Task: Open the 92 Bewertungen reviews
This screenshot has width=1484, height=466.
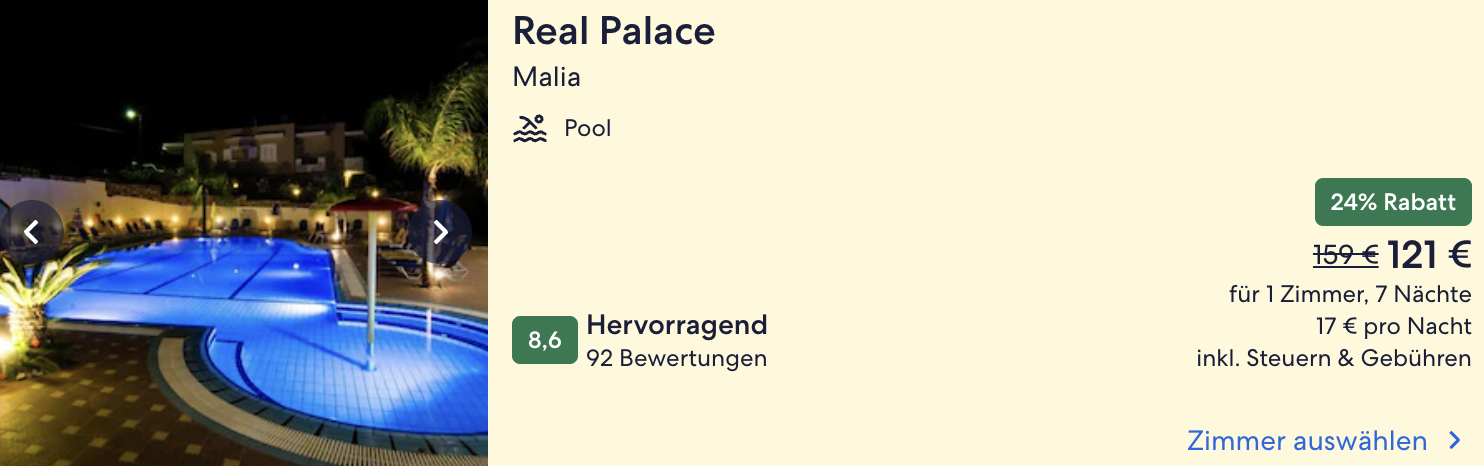Action: 676,358
